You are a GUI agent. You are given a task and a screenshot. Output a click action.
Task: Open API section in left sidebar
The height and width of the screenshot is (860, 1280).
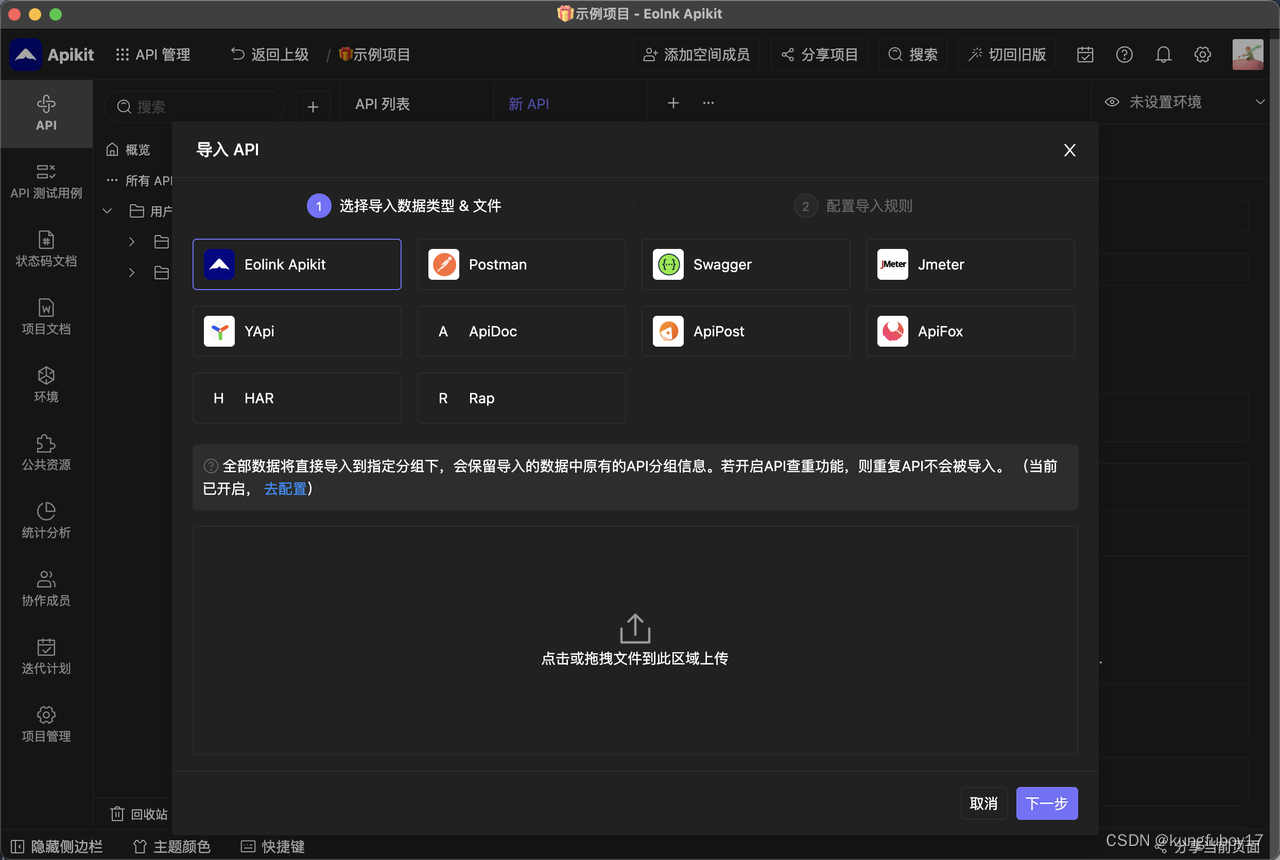tap(46, 113)
